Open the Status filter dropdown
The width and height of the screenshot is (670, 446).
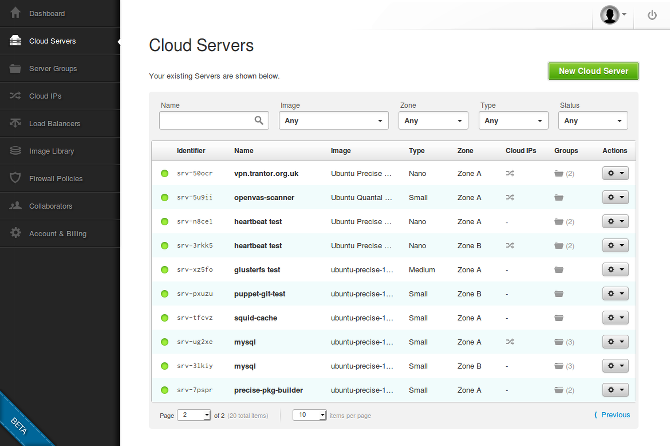click(593, 120)
